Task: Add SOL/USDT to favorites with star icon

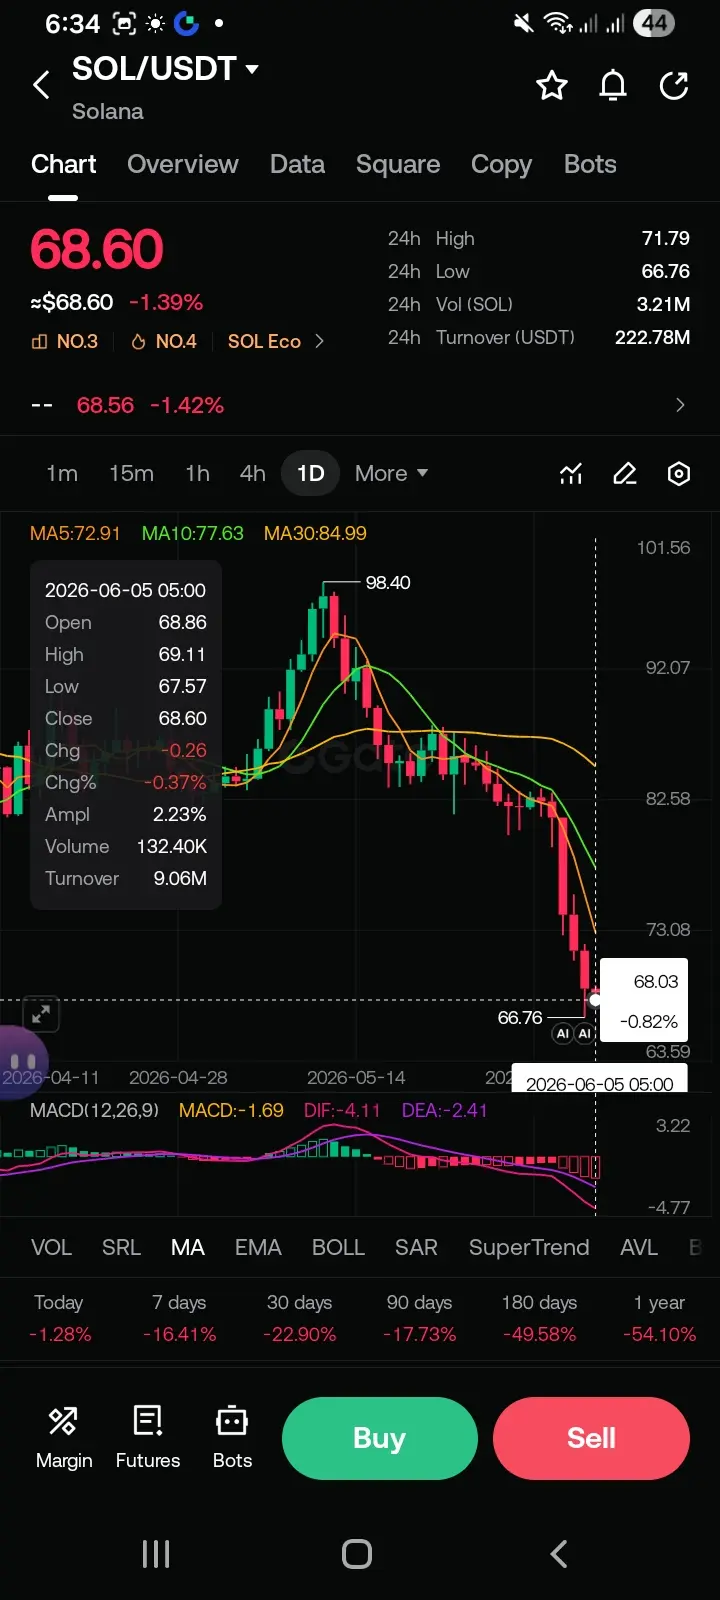Action: 552,86
